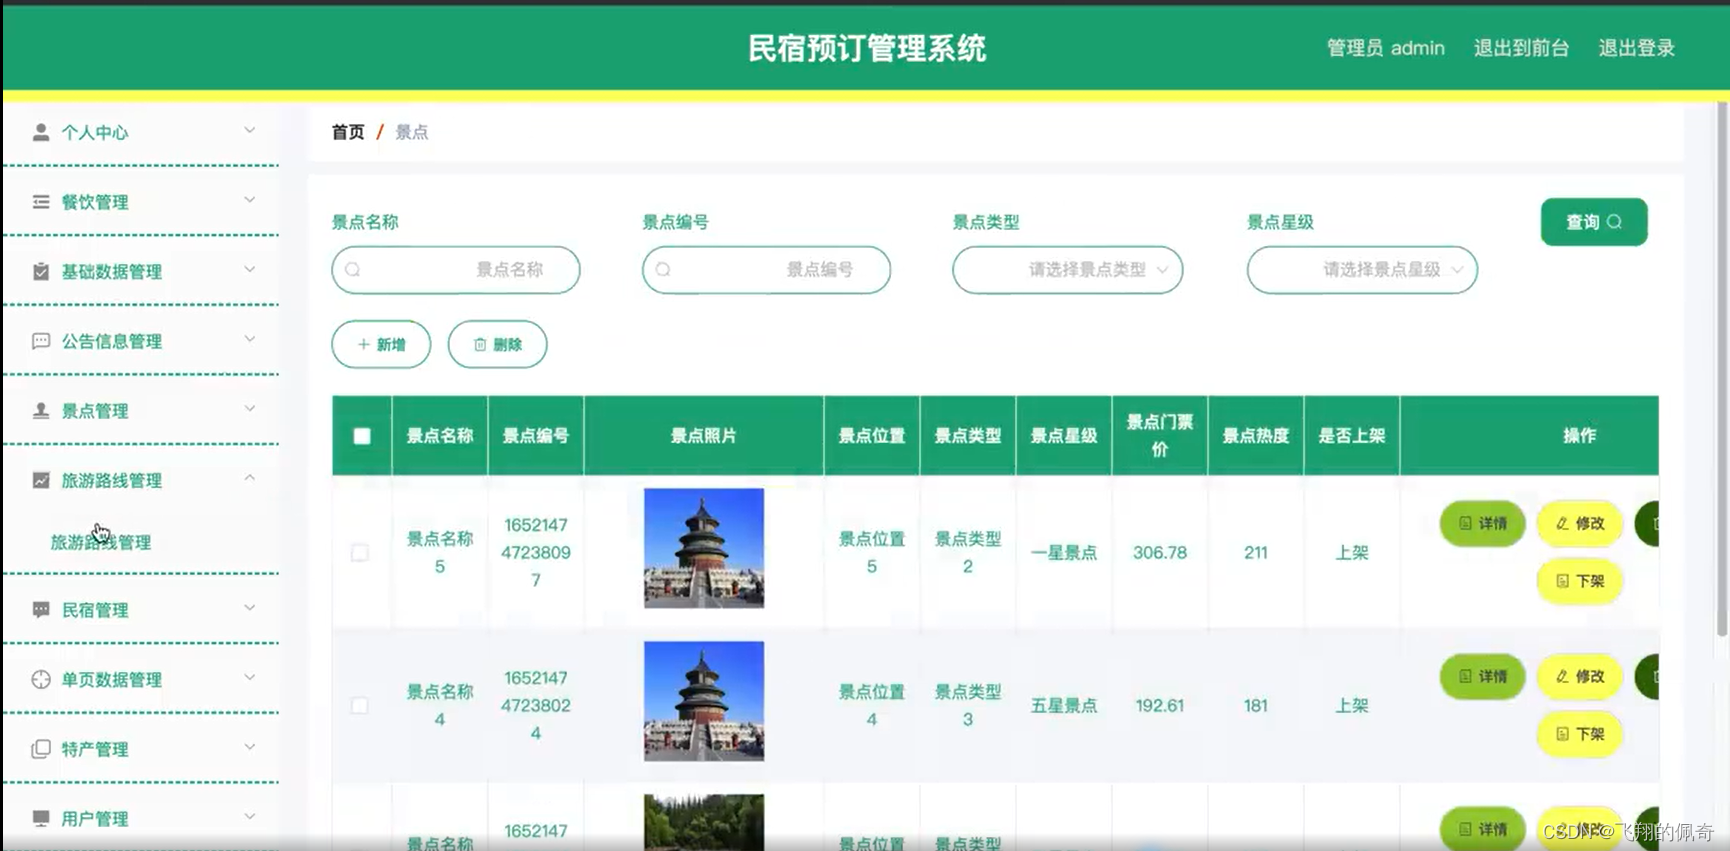Click the 删除 delete button
The height and width of the screenshot is (851, 1730).
click(x=497, y=344)
